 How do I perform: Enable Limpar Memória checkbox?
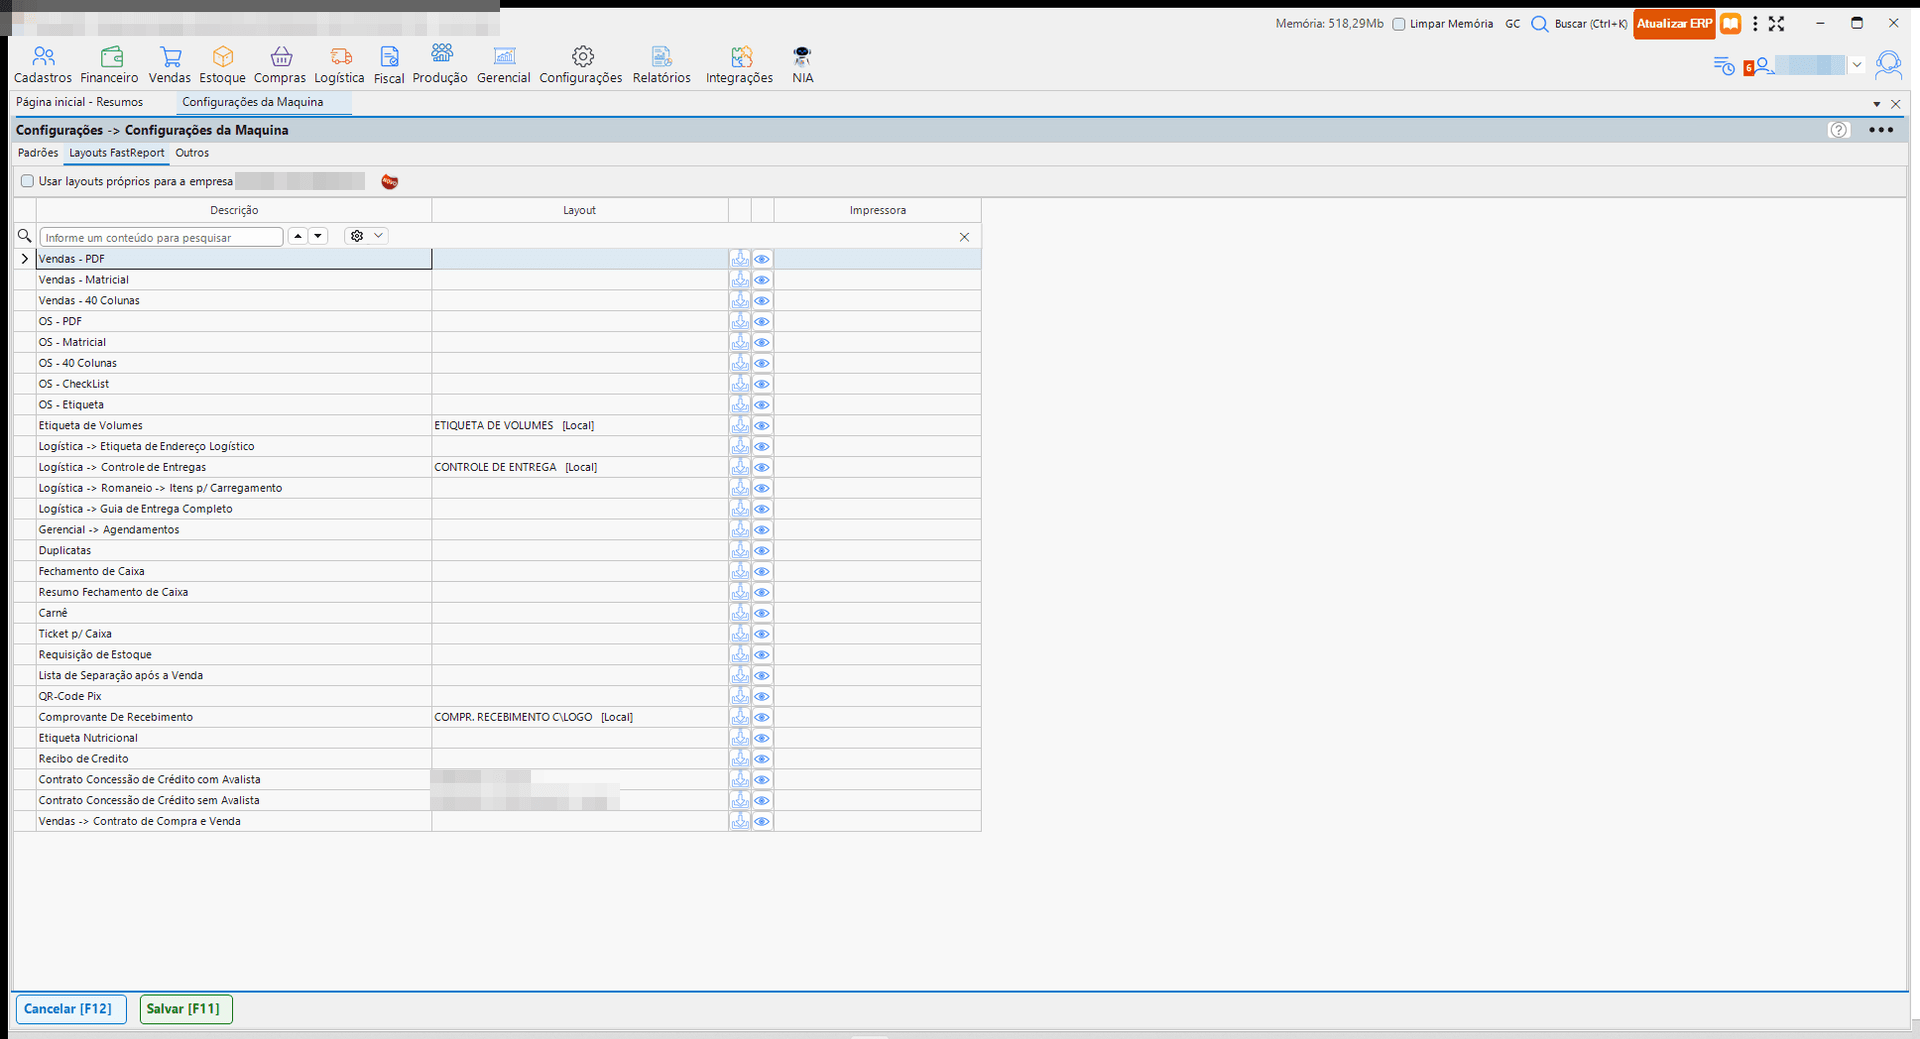[1399, 24]
